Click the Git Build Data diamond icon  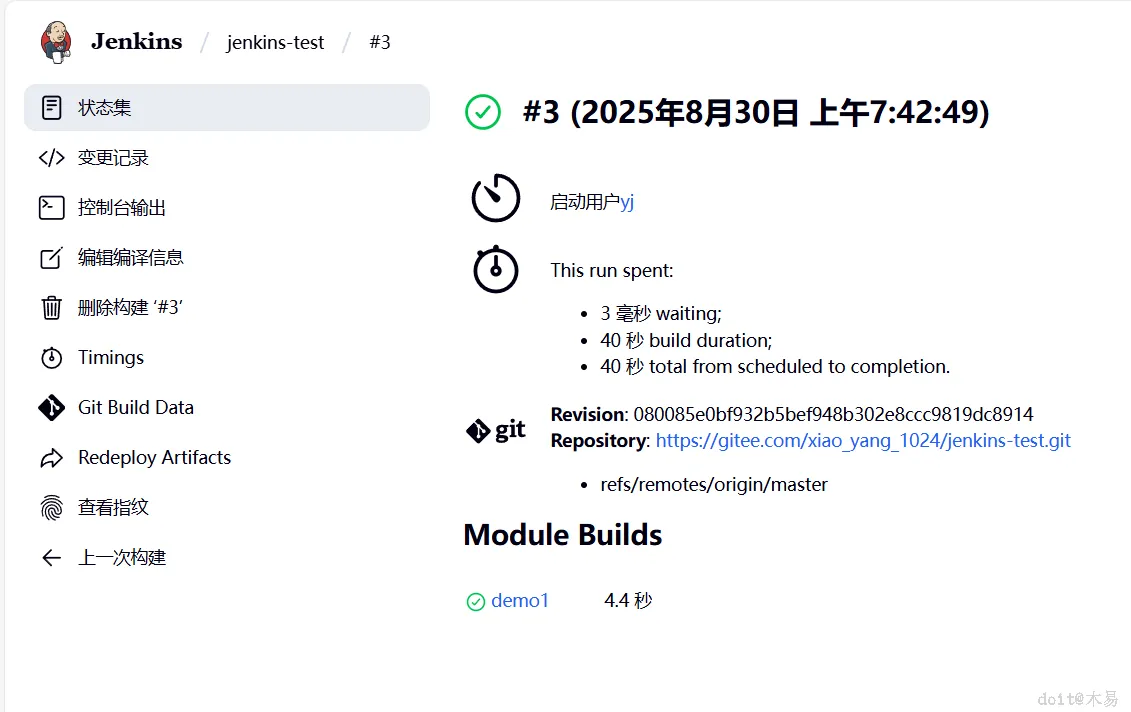(x=51, y=408)
